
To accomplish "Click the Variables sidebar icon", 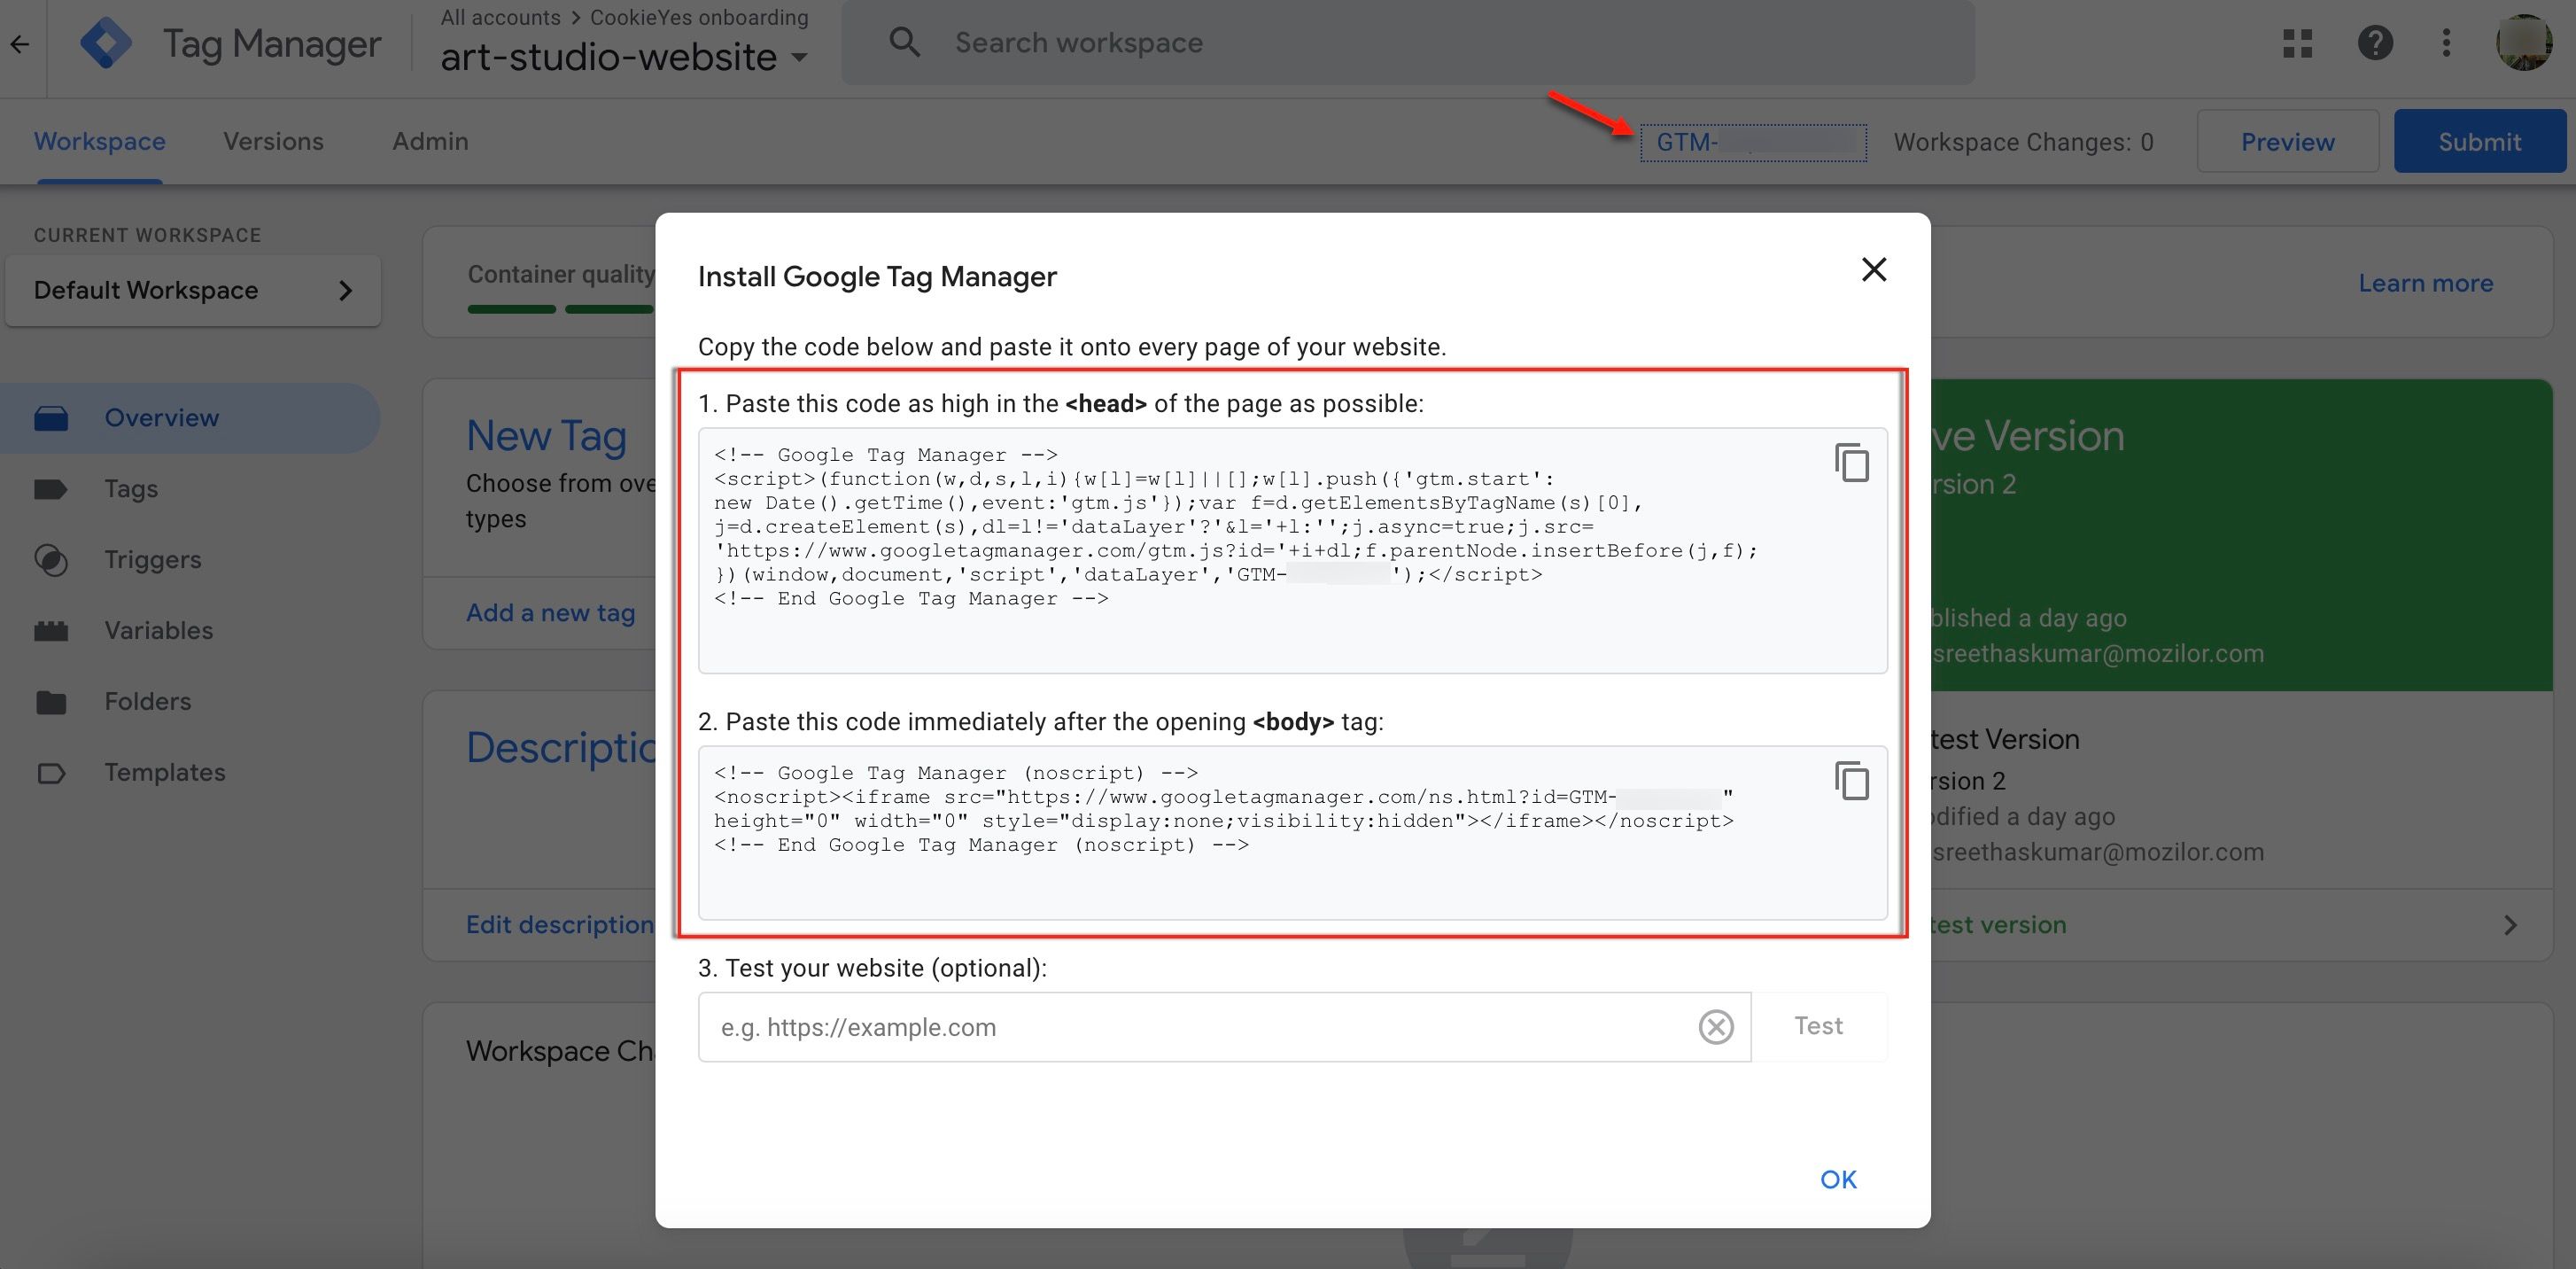I will click(x=51, y=631).
